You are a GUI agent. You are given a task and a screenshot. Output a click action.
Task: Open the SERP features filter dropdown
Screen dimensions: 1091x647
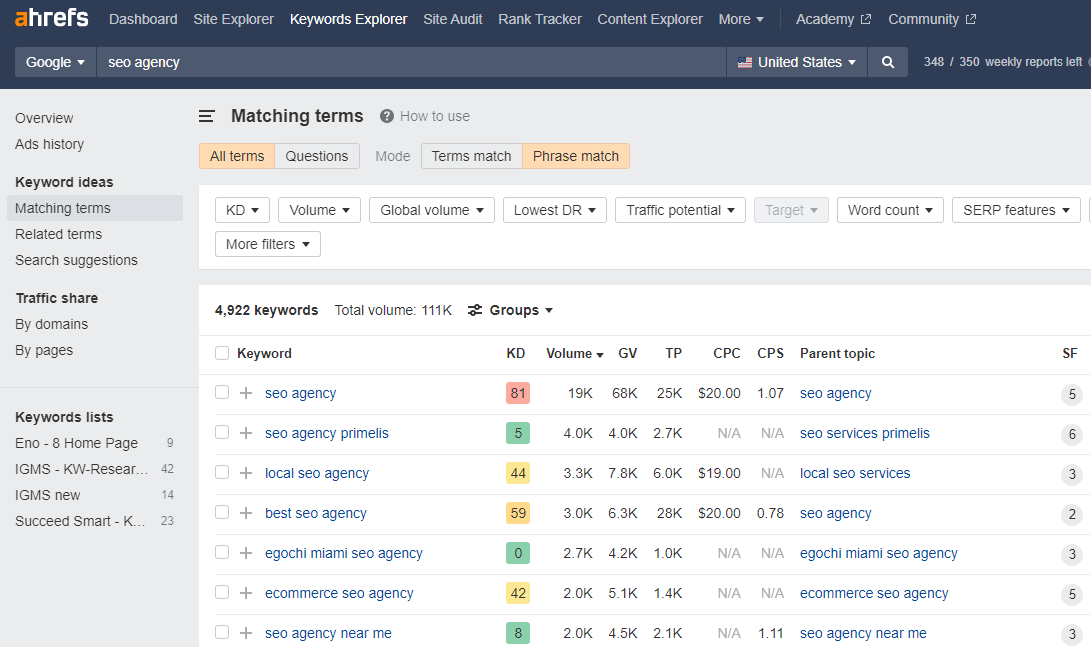(x=1016, y=210)
